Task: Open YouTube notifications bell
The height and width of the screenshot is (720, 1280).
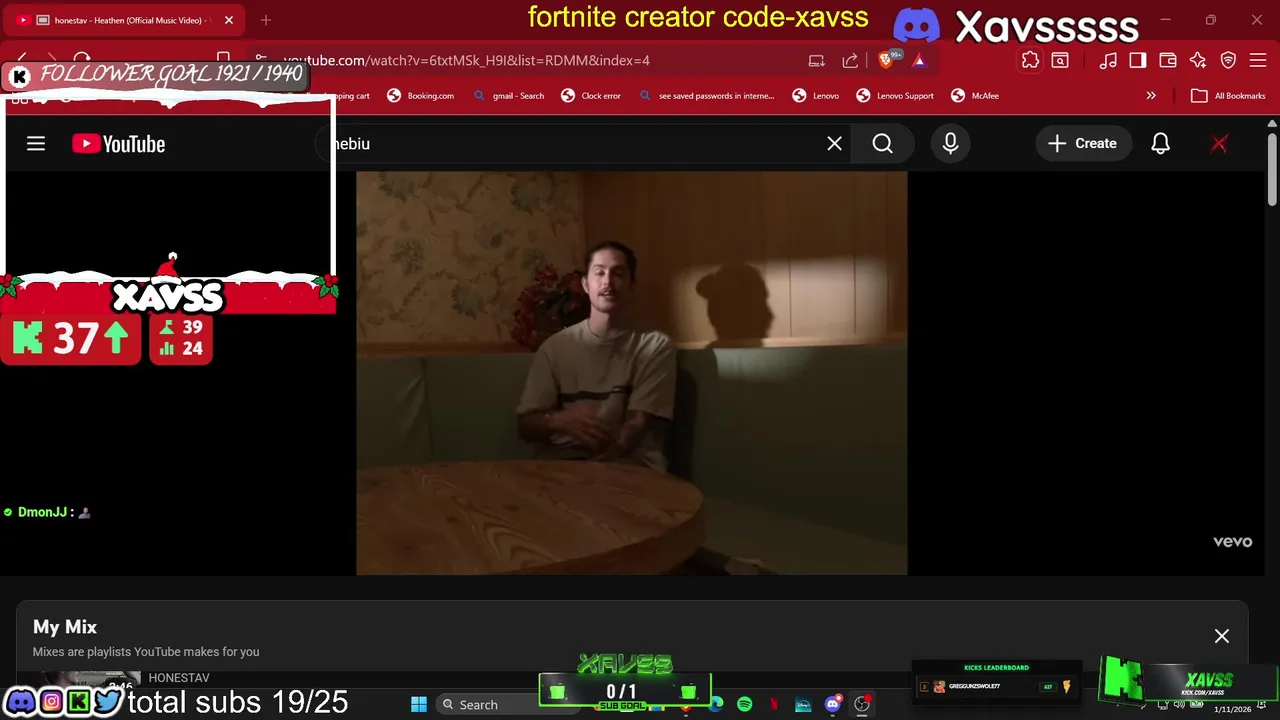Action: [1160, 144]
